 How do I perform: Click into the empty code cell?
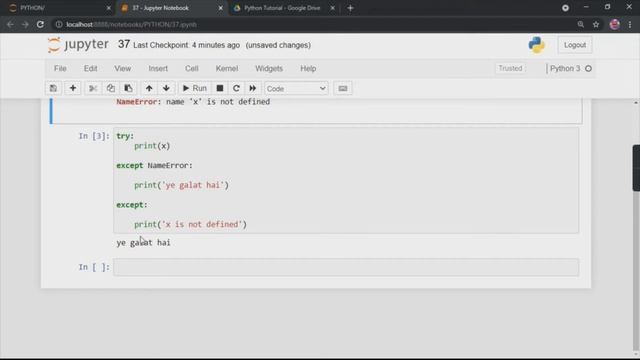click(346, 267)
